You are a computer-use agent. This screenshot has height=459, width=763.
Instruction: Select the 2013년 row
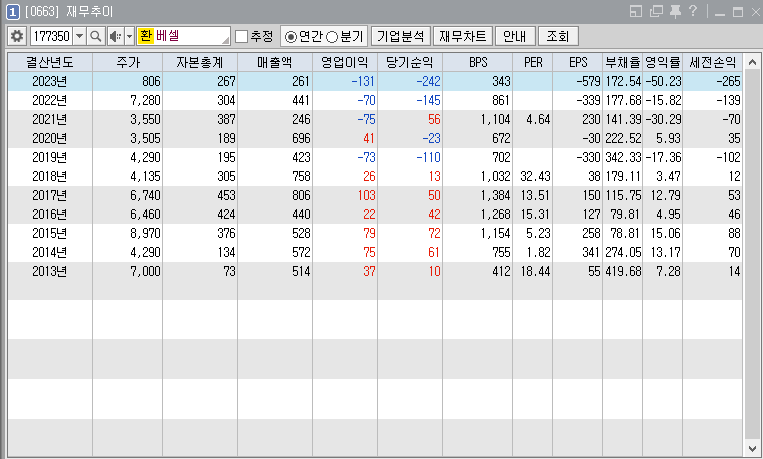(x=375, y=271)
